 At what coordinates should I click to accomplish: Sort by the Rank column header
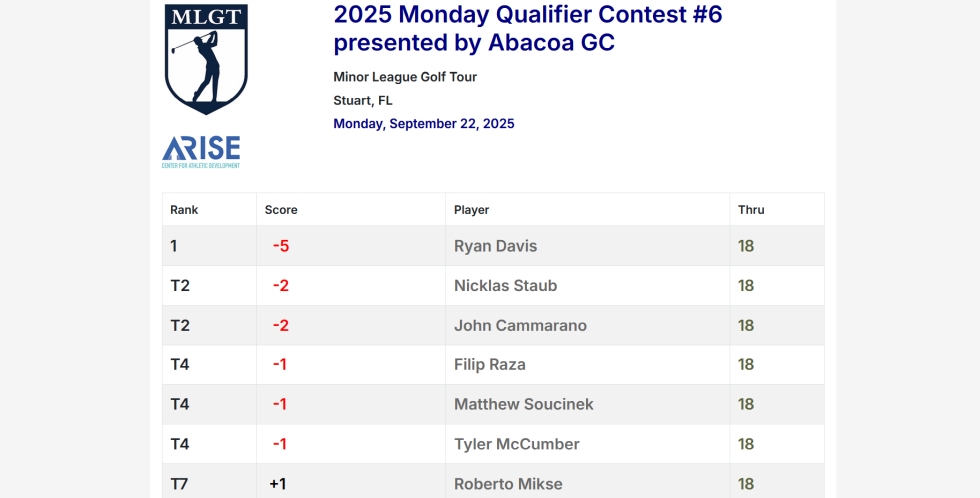coord(184,210)
